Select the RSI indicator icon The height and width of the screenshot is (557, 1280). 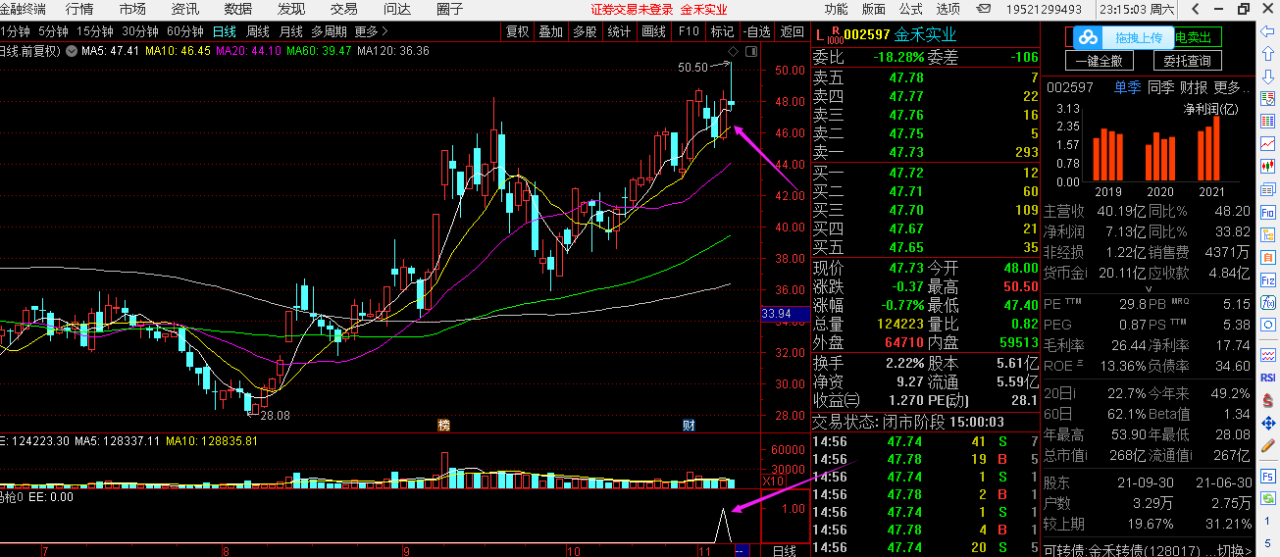pyautogui.click(x=1266, y=377)
